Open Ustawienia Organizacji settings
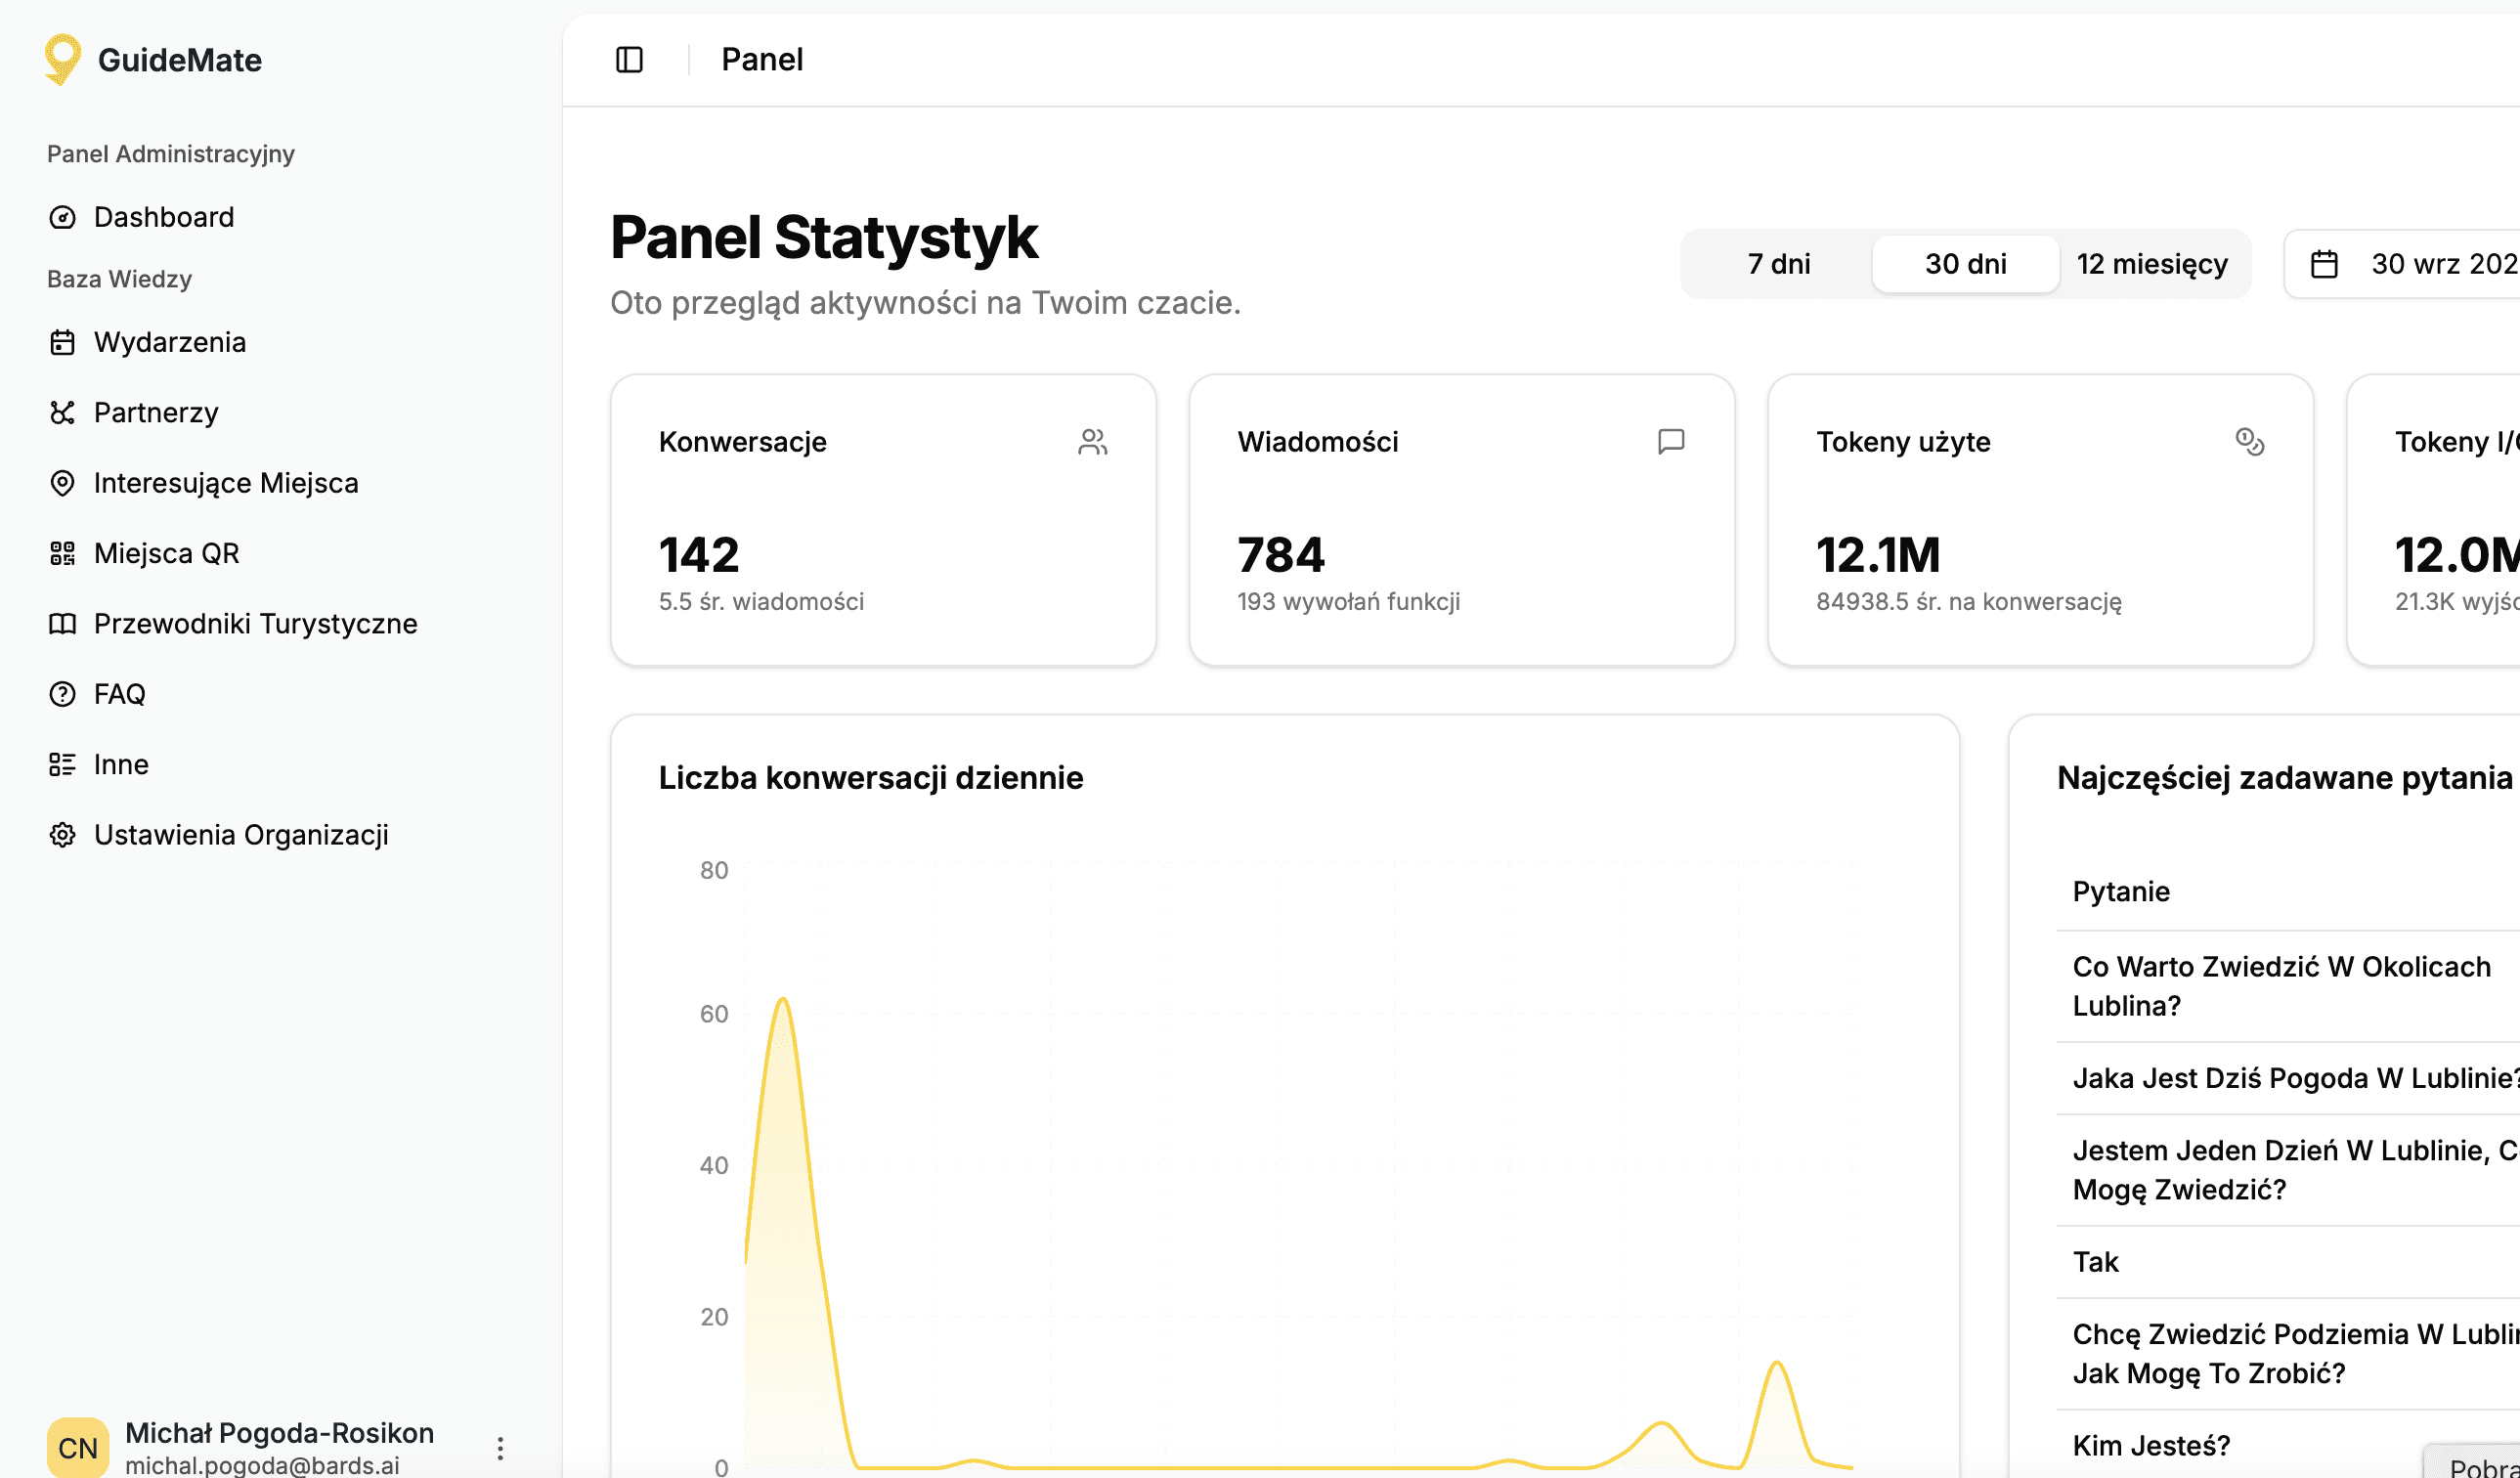This screenshot has height=1478, width=2520. [x=241, y=835]
